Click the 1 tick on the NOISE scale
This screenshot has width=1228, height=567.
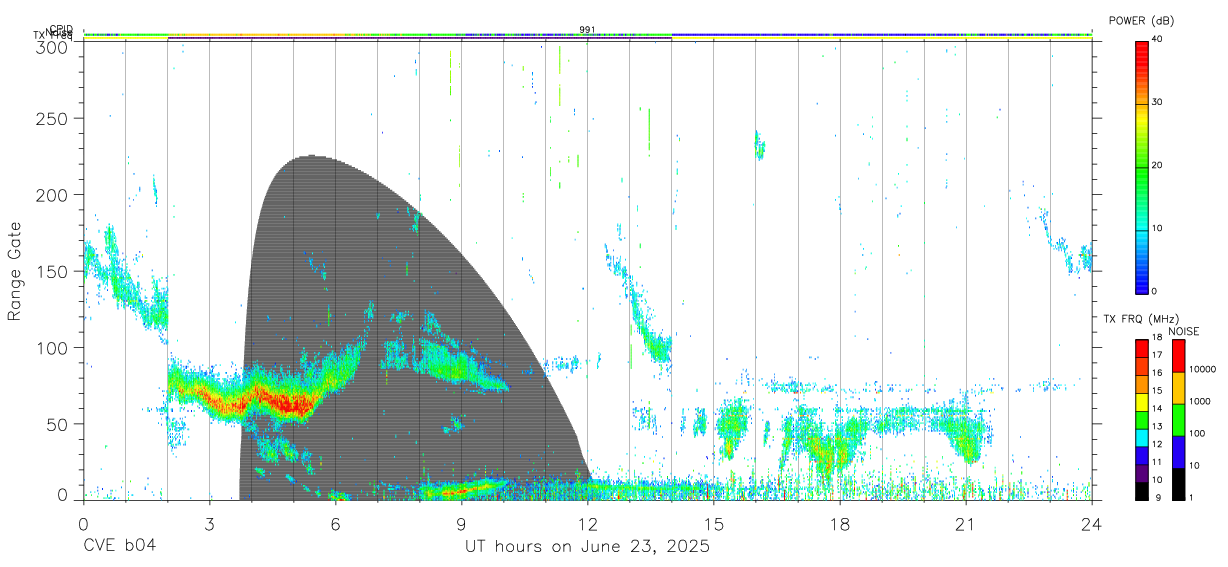(1190, 497)
